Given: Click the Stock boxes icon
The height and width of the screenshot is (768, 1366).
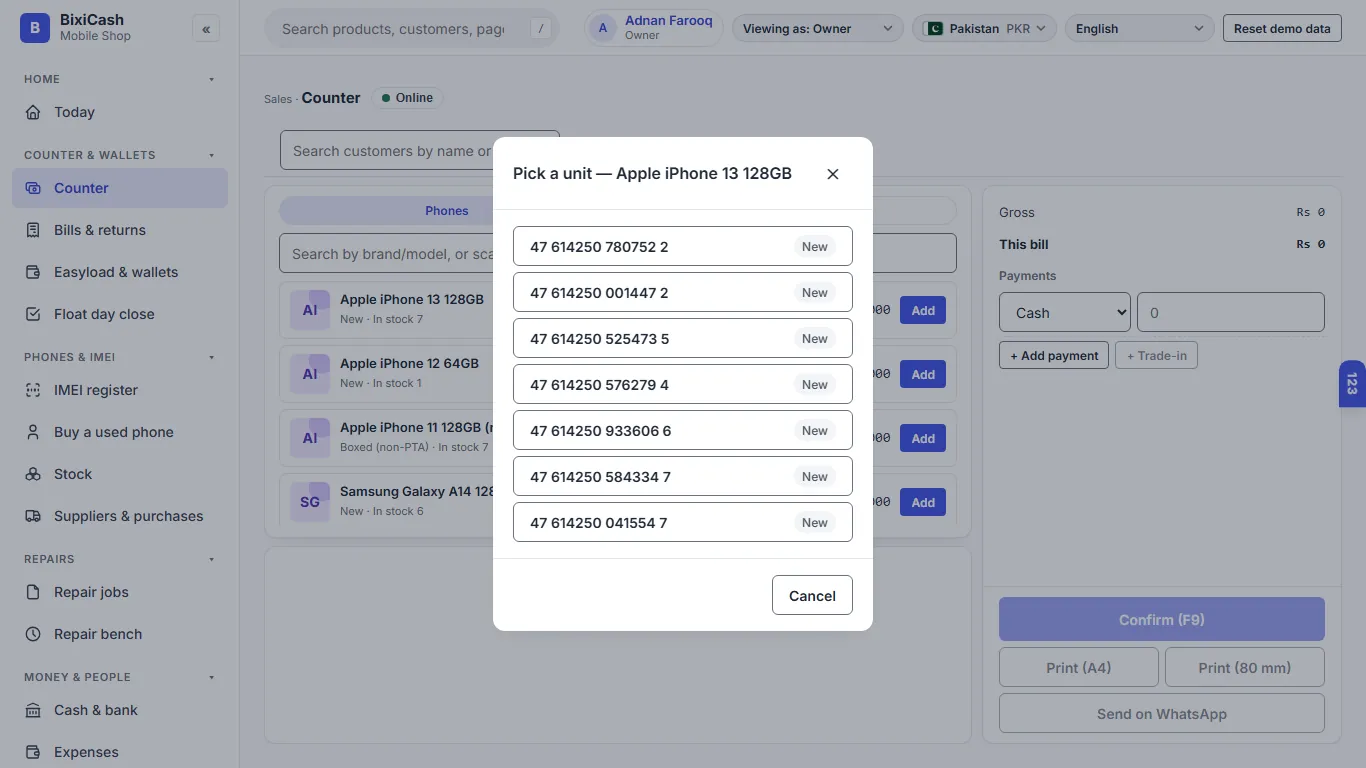Looking at the screenshot, I should (x=33, y=474).
